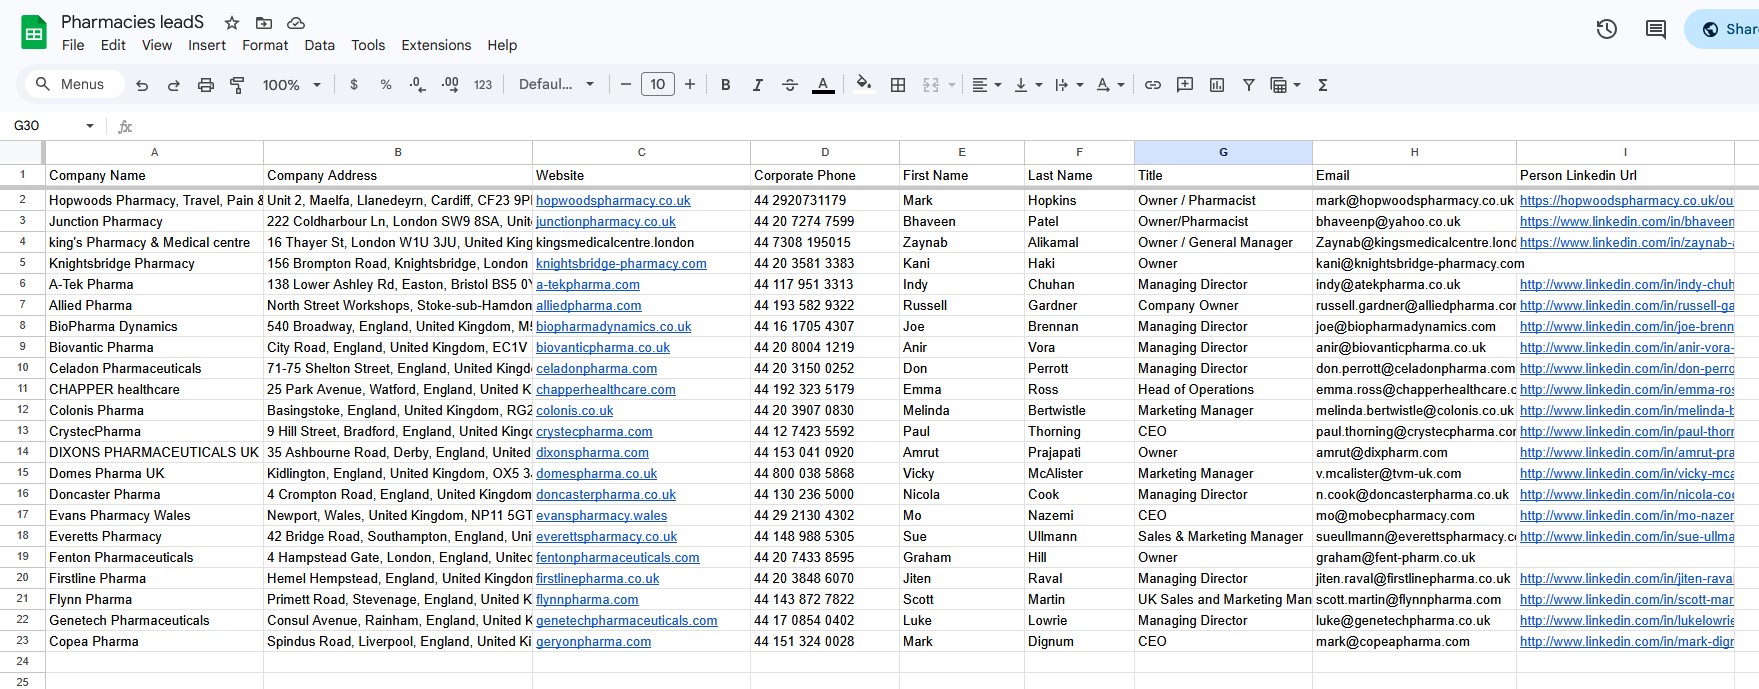The width and height of the screenshot is (1759, 689).
Task: Create a filter
Action: pos(1249,85)
